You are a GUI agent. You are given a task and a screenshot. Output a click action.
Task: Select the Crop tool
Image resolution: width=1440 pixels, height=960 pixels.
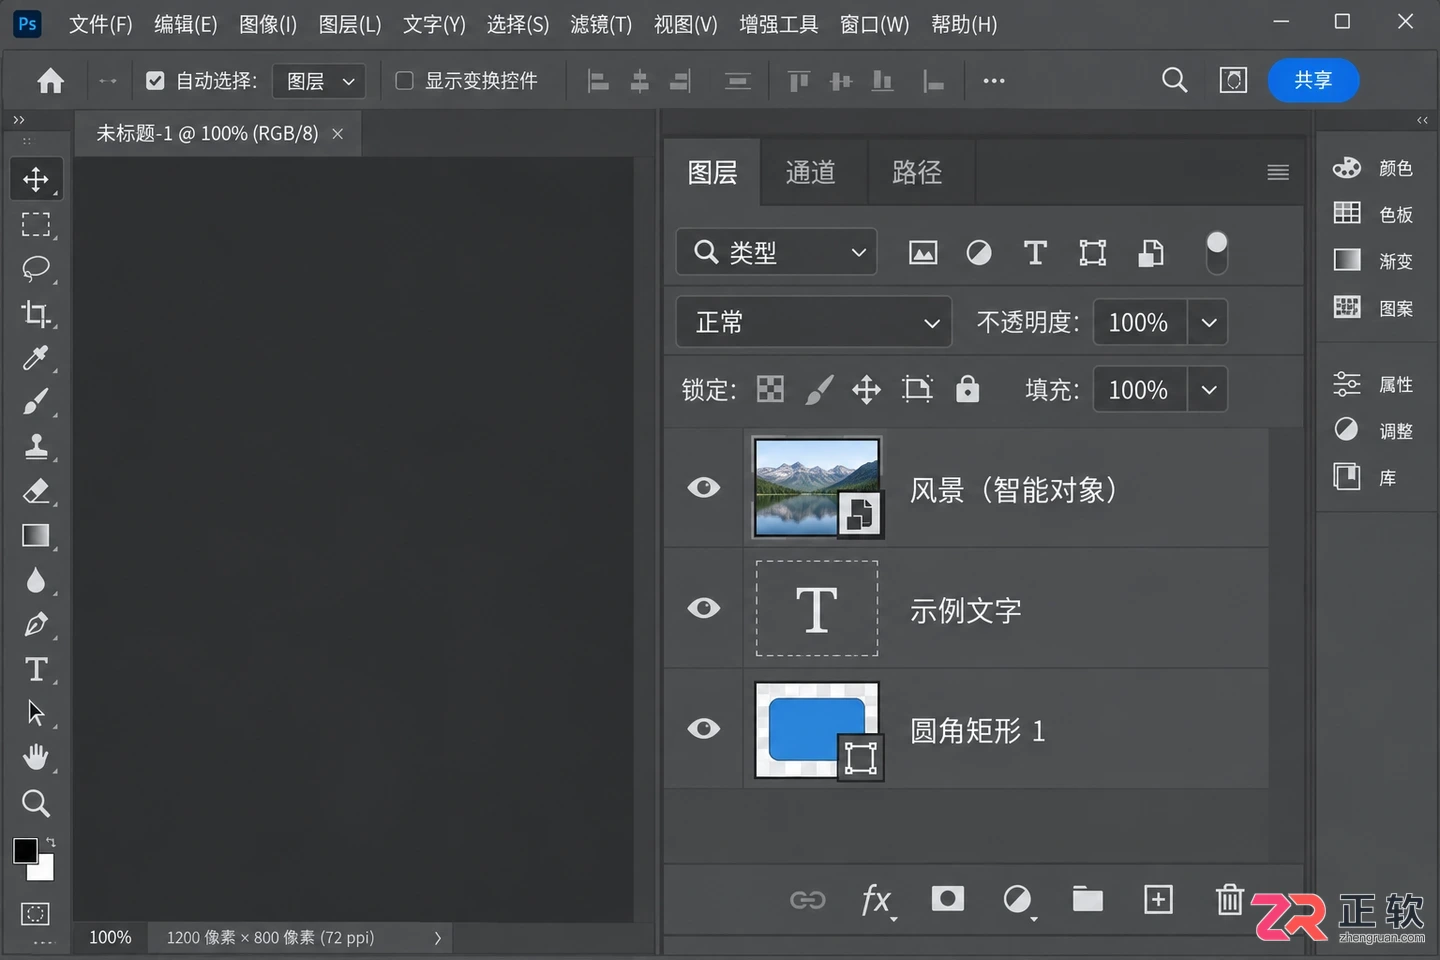[x=36, y=313]
